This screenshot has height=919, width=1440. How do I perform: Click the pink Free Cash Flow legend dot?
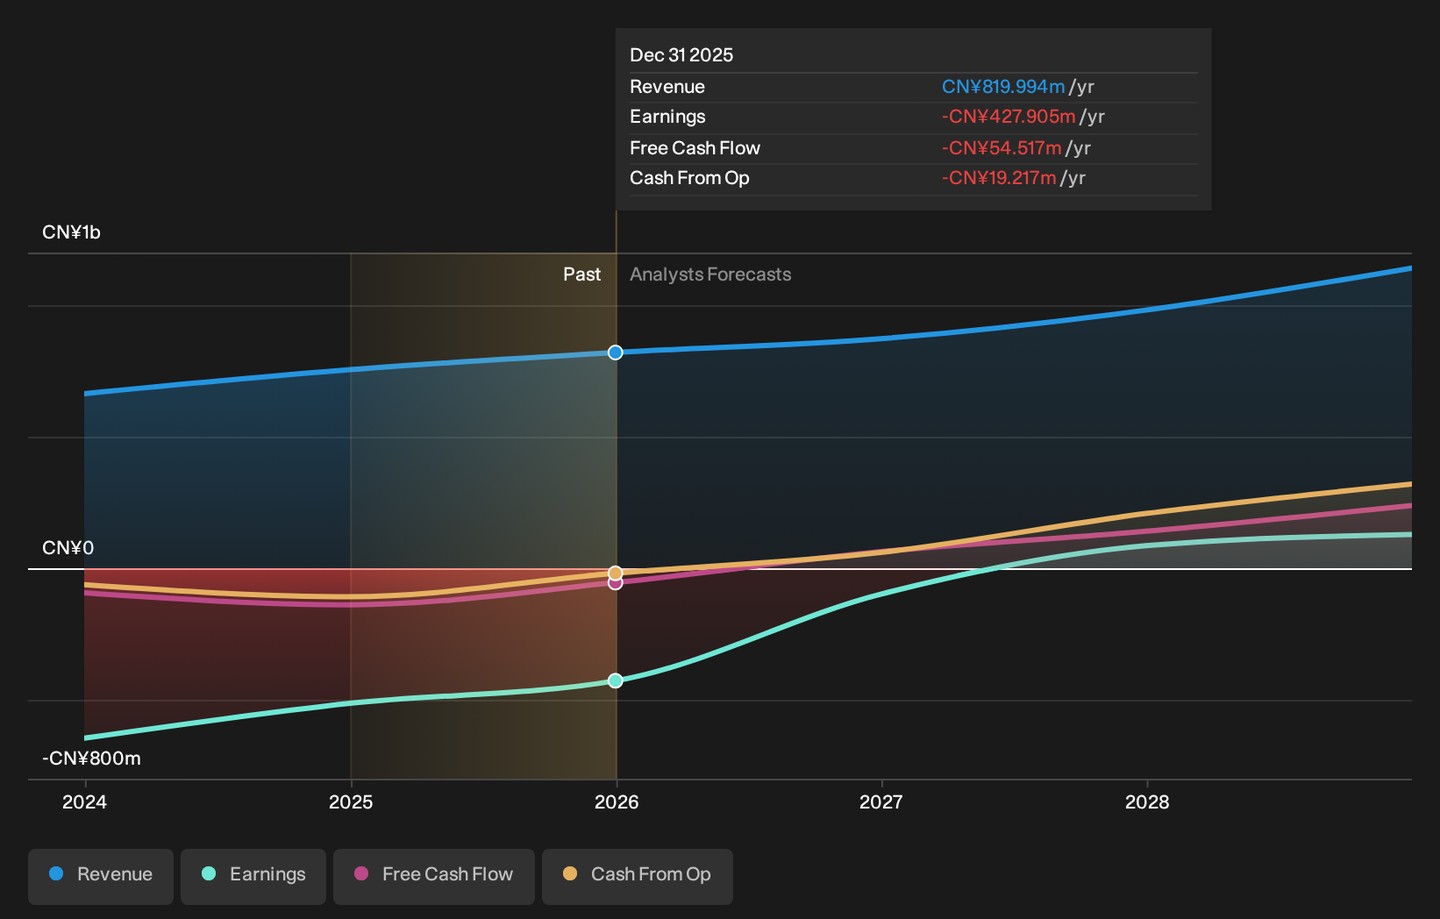(361, 874)
